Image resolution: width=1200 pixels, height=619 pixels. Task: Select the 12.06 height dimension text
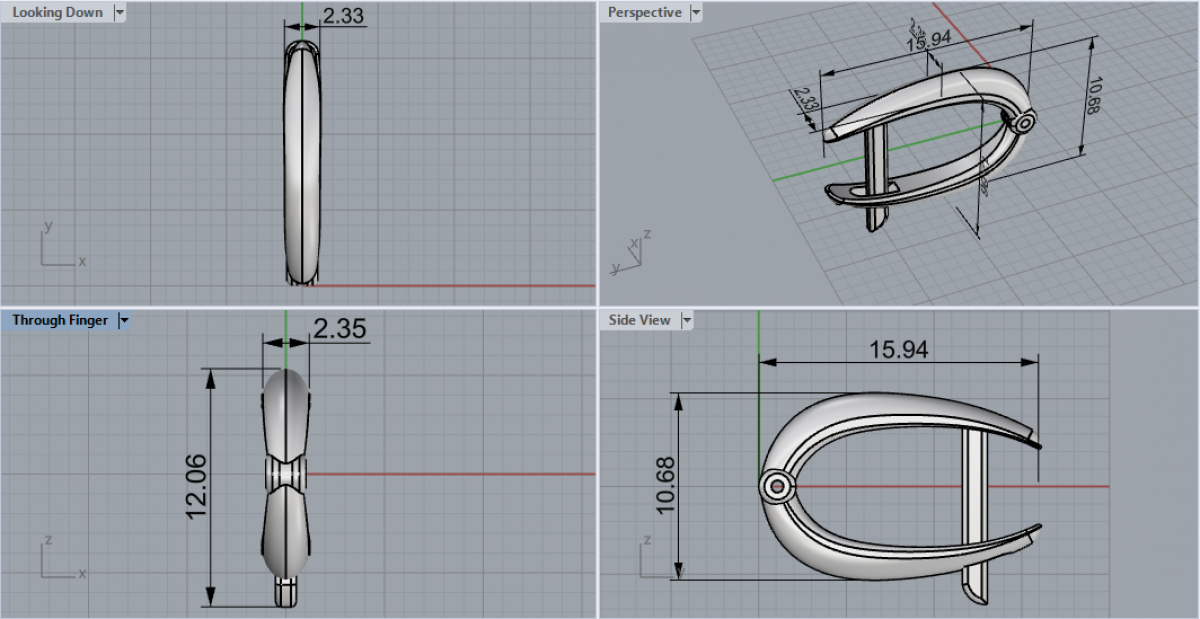coord(197,487)
